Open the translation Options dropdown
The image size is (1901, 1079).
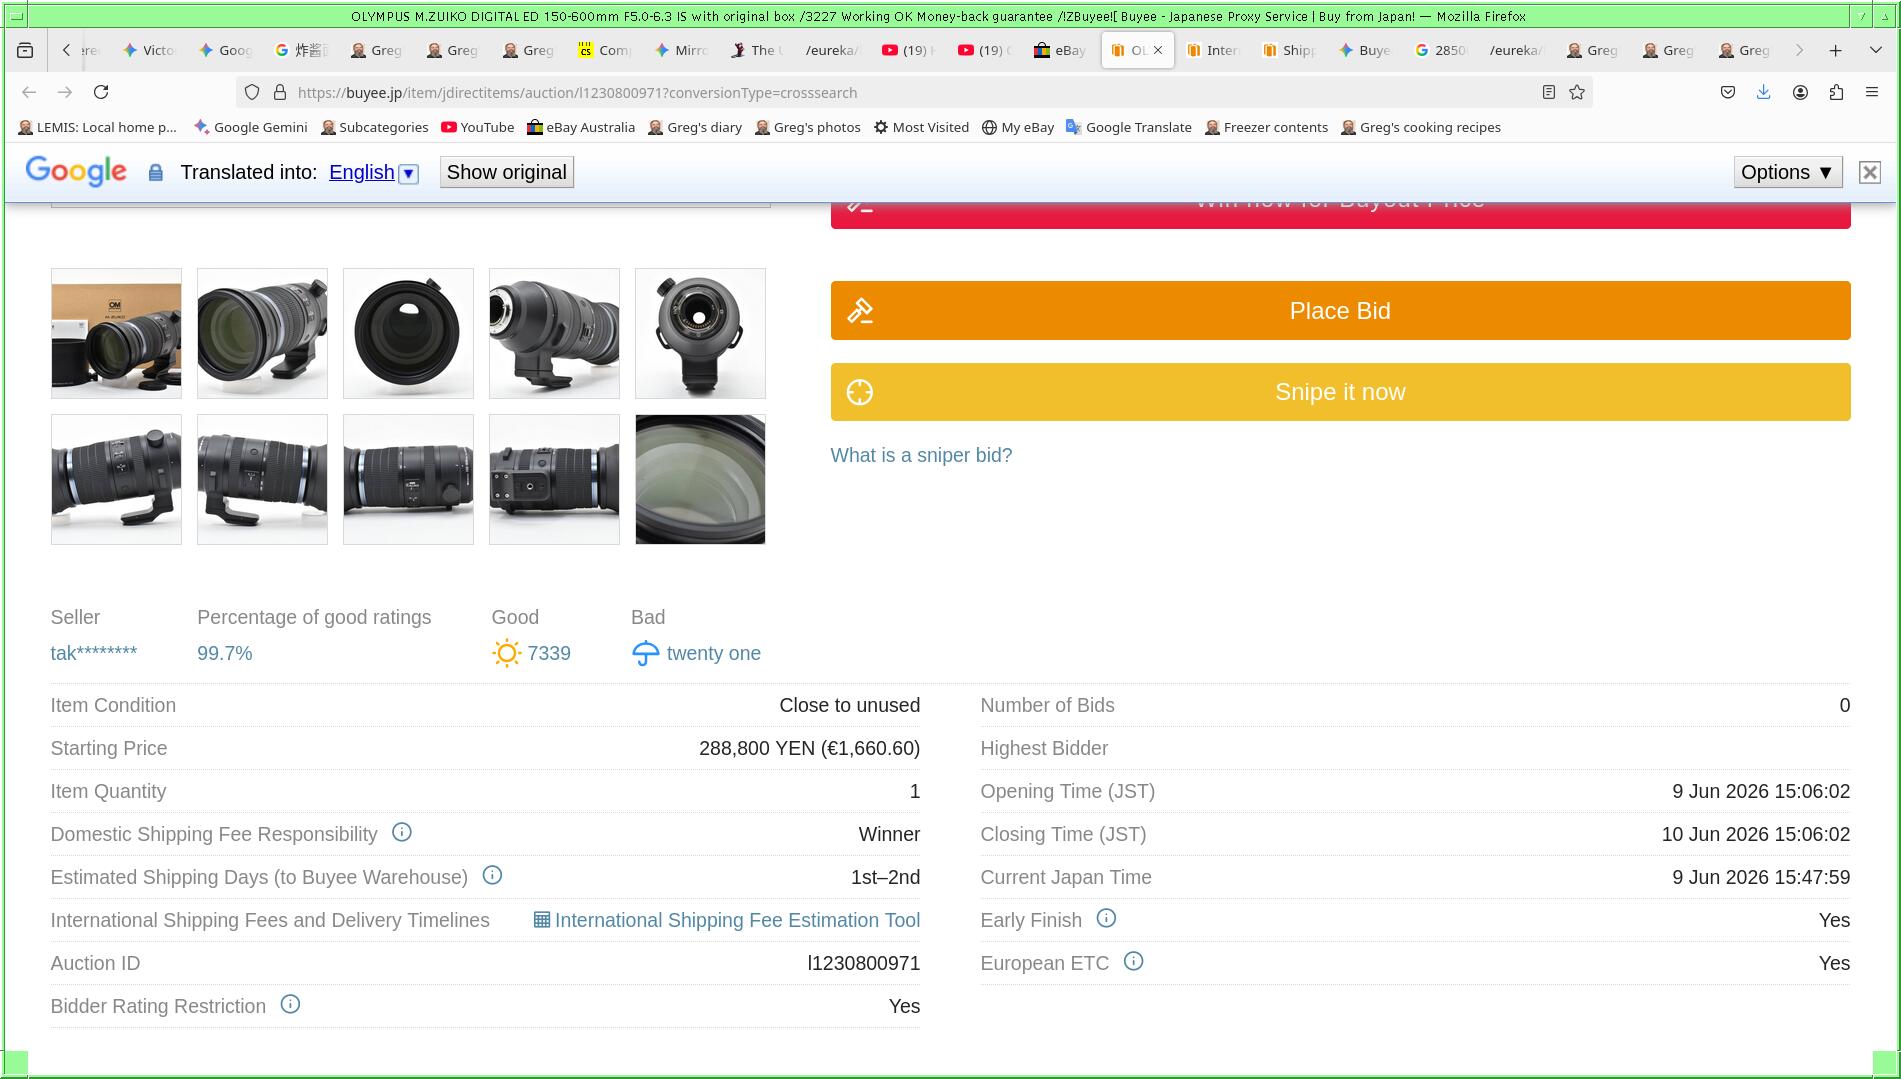pos(1787,172)
